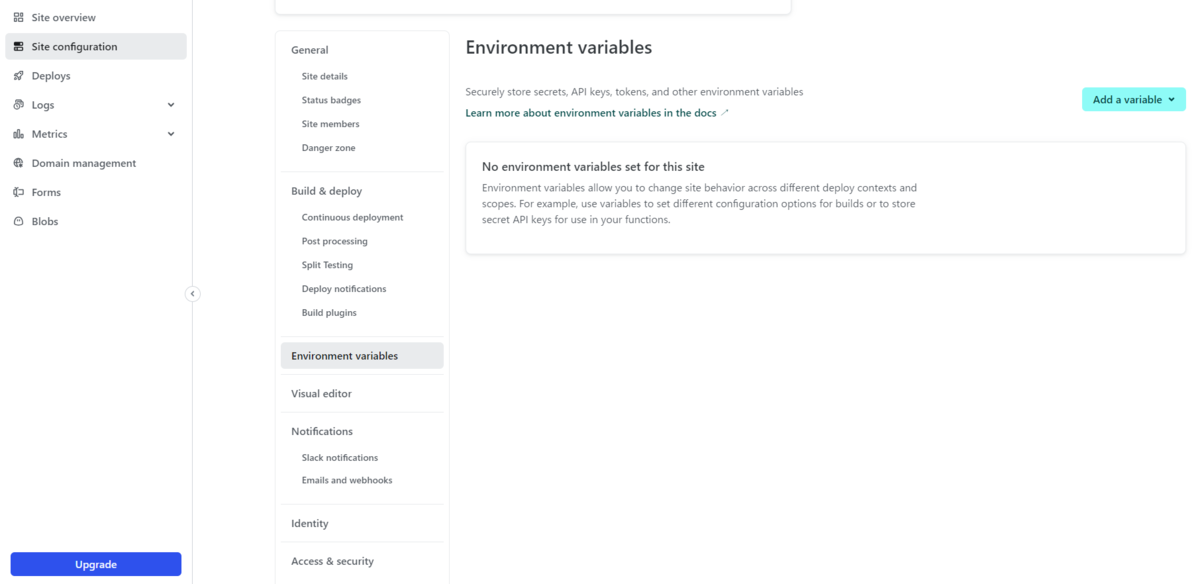Collapse the sidebar with the chevron button
Image resolution: width=1200 pixels, height=584 pixels.
(x=193, y=294)
